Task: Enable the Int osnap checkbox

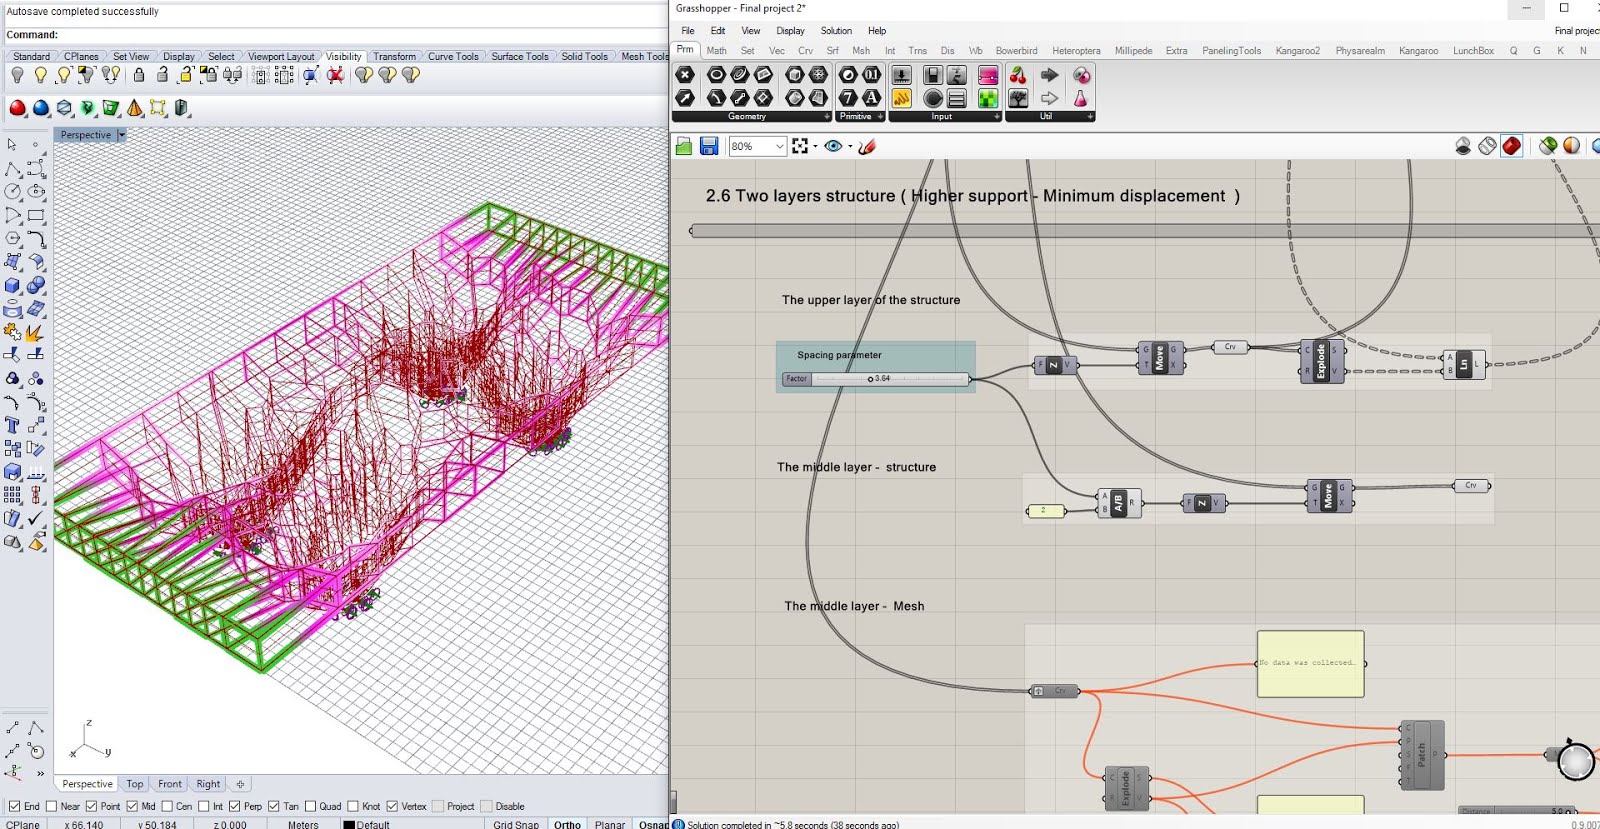Action: click(x=204, y=806)
